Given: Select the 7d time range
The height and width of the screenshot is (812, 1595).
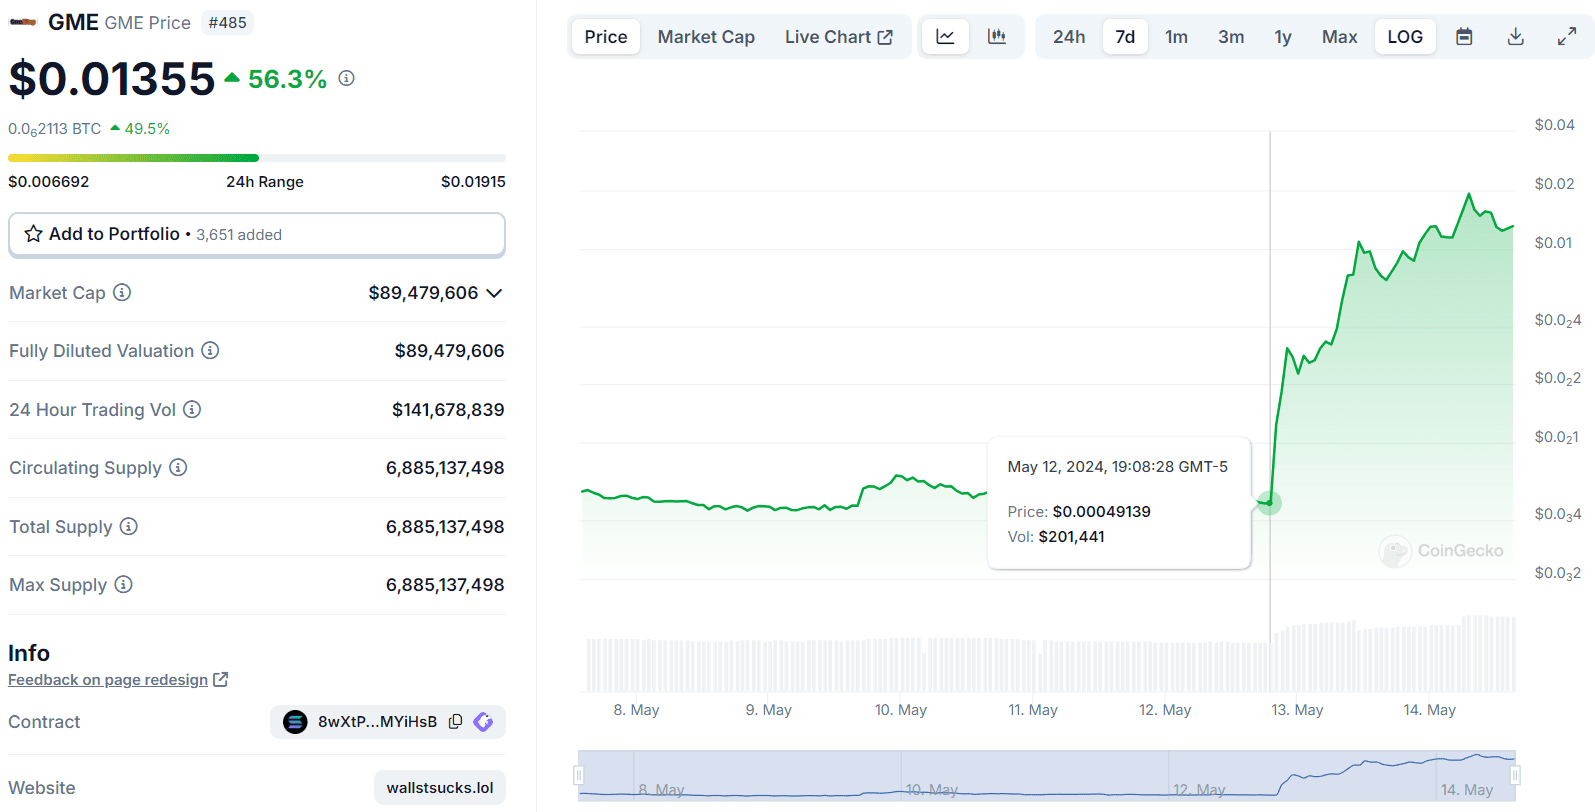Looking at the screenshot, I should 1125,37.
